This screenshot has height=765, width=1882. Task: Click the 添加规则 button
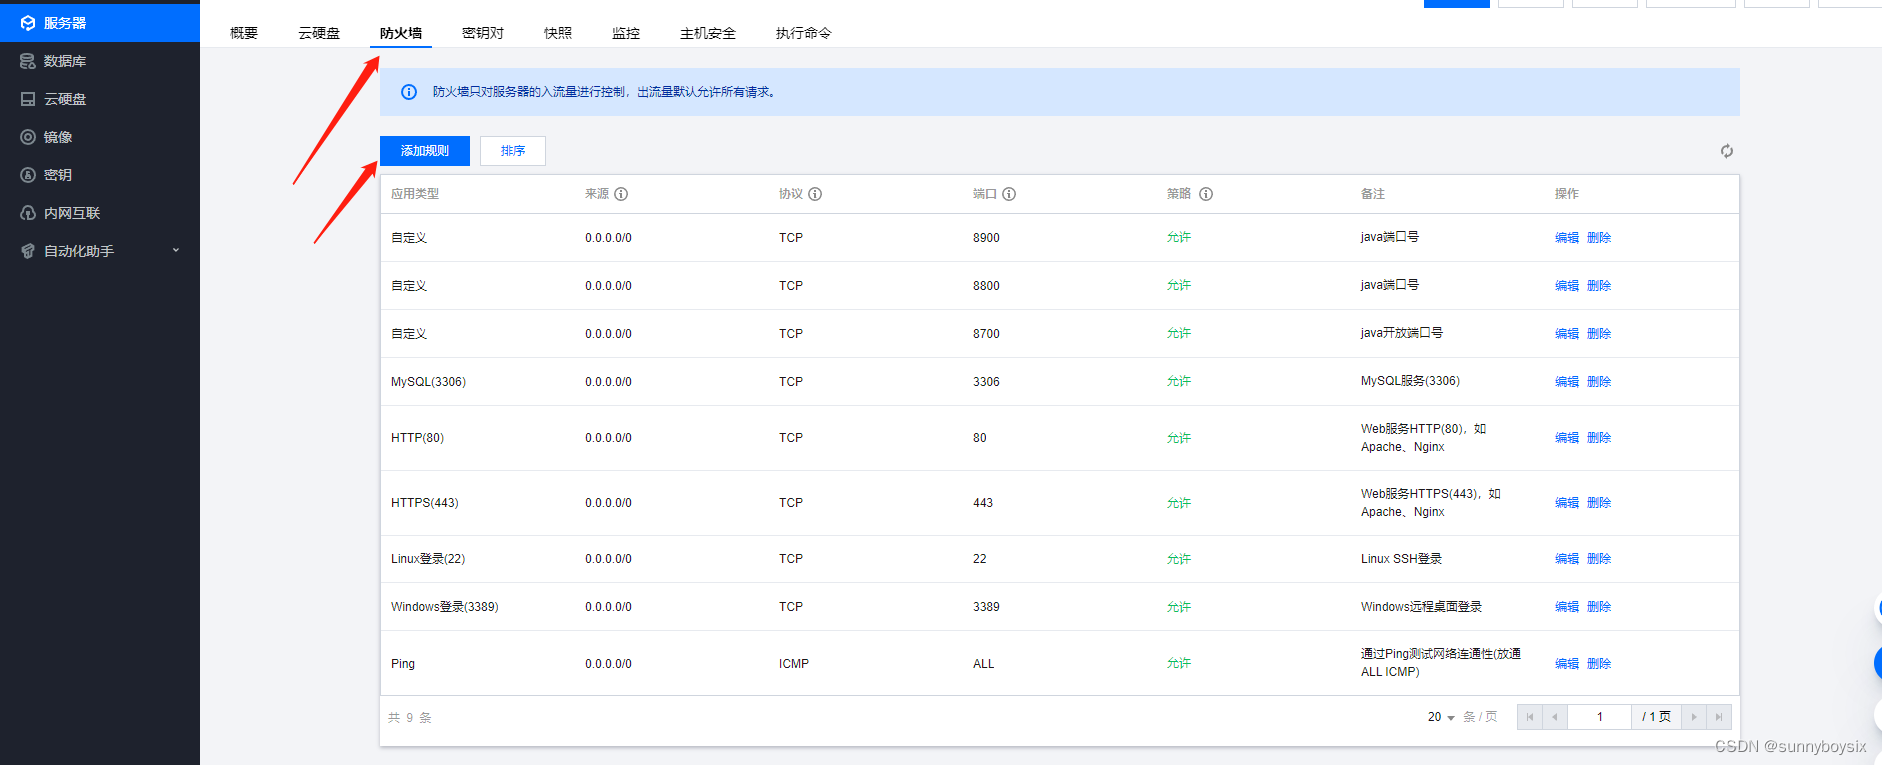pyautogui.click(x=425, y=151)
